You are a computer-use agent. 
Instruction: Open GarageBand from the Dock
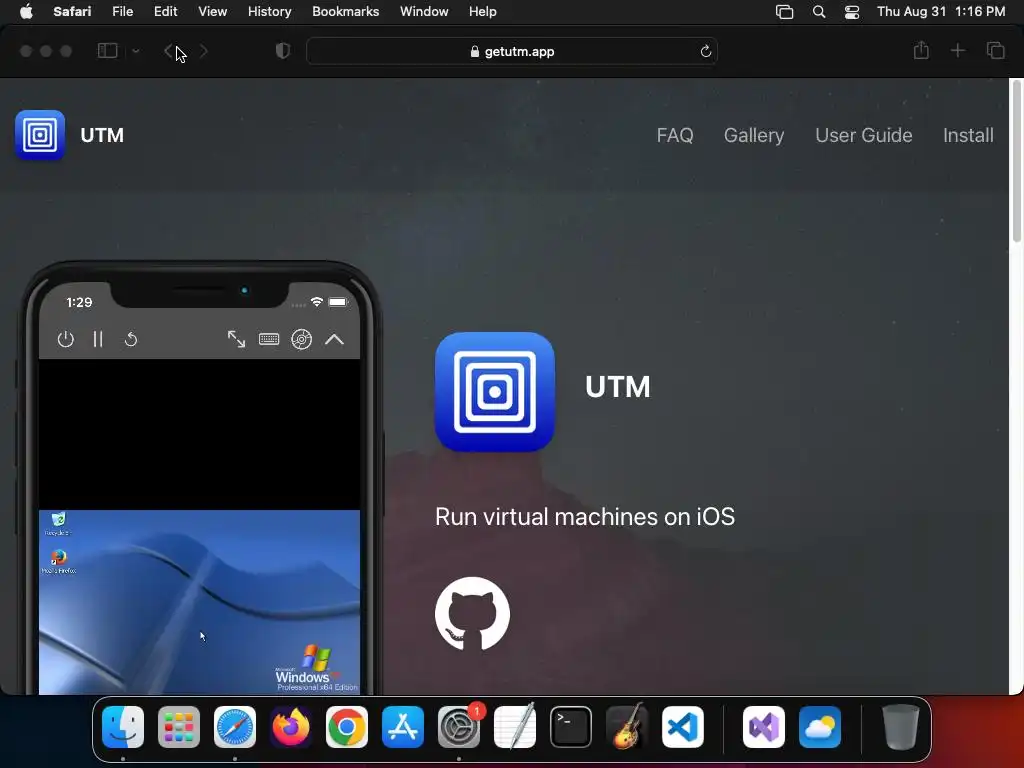point(627,727)
